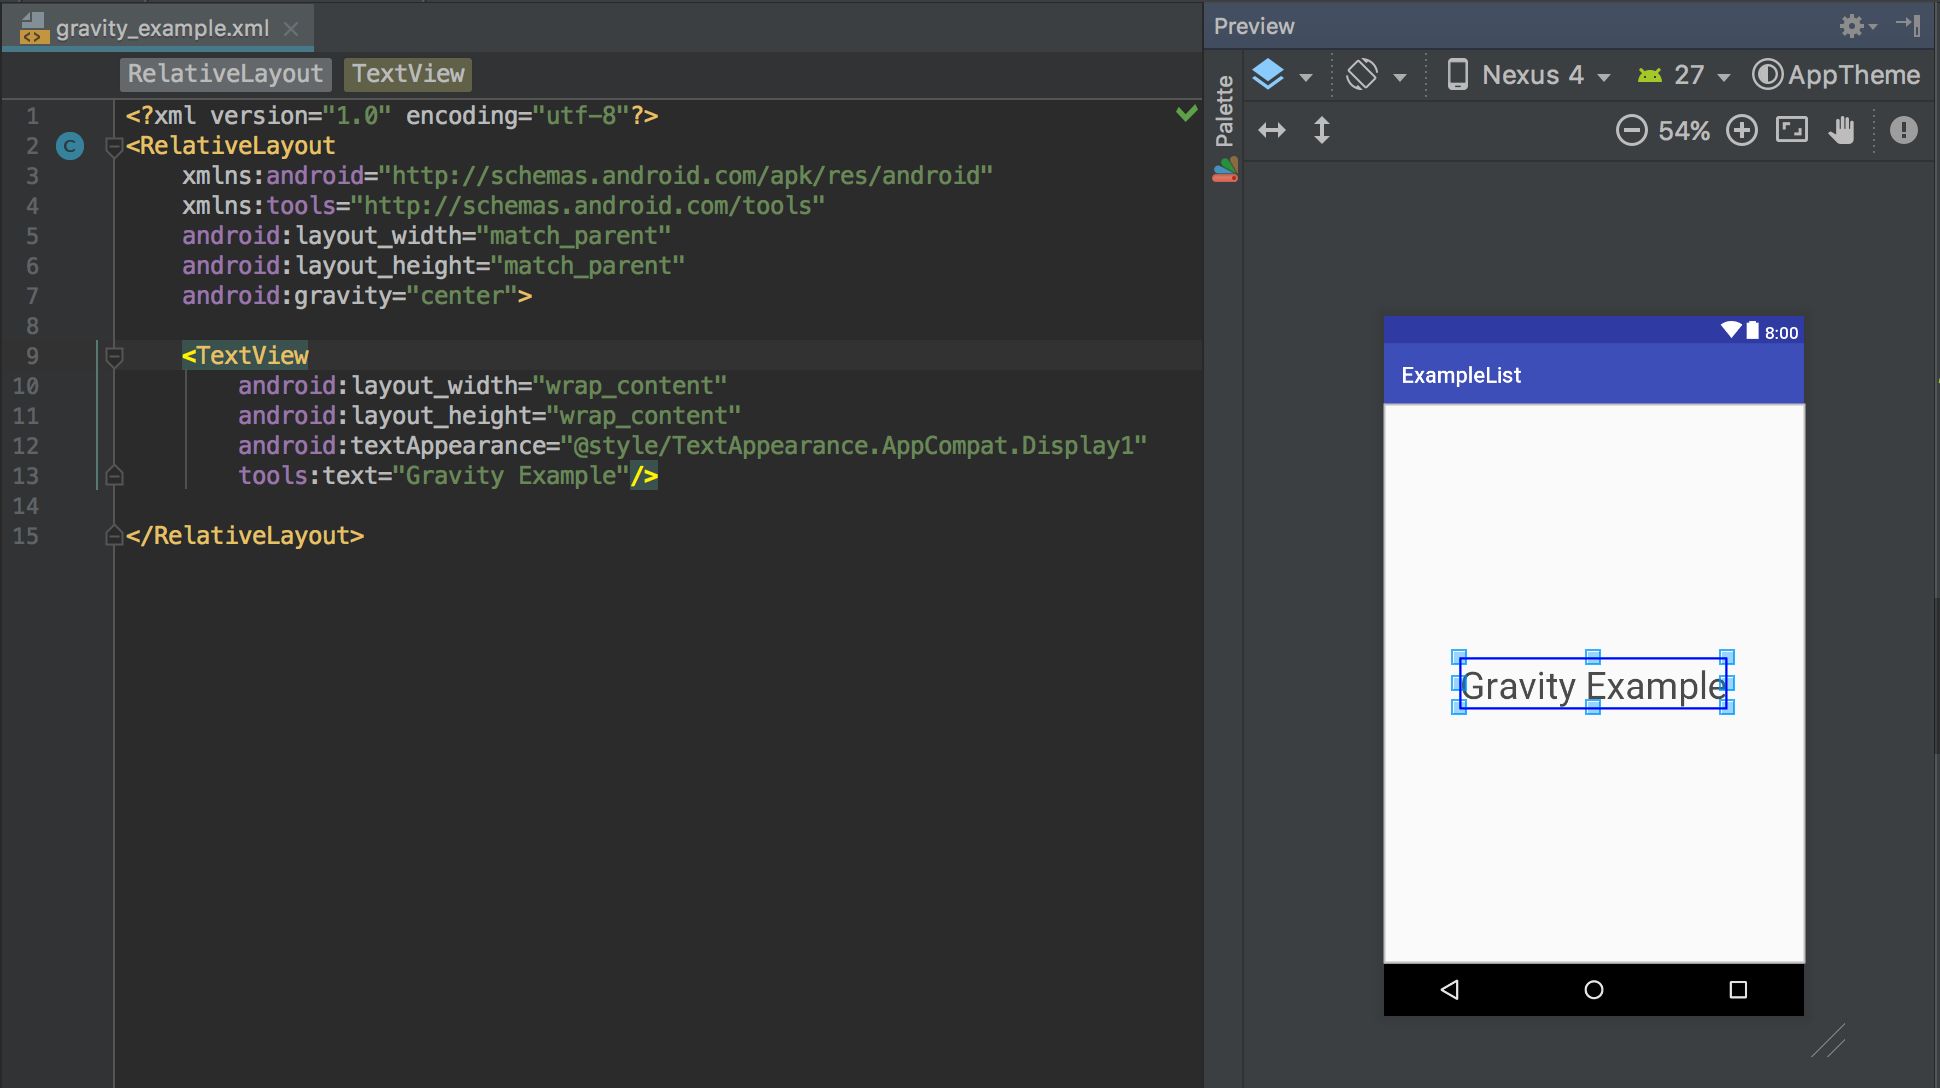Screen dimensions: 1940x1088
Task: Collapse the TextView tag fold marker
Action: (x=114, y=356)
